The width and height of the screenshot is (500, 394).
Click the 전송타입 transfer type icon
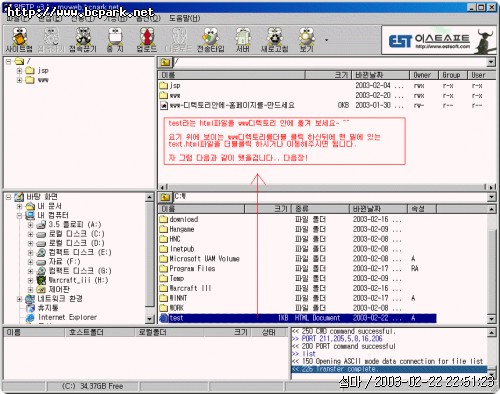click(x=211, y=40)
